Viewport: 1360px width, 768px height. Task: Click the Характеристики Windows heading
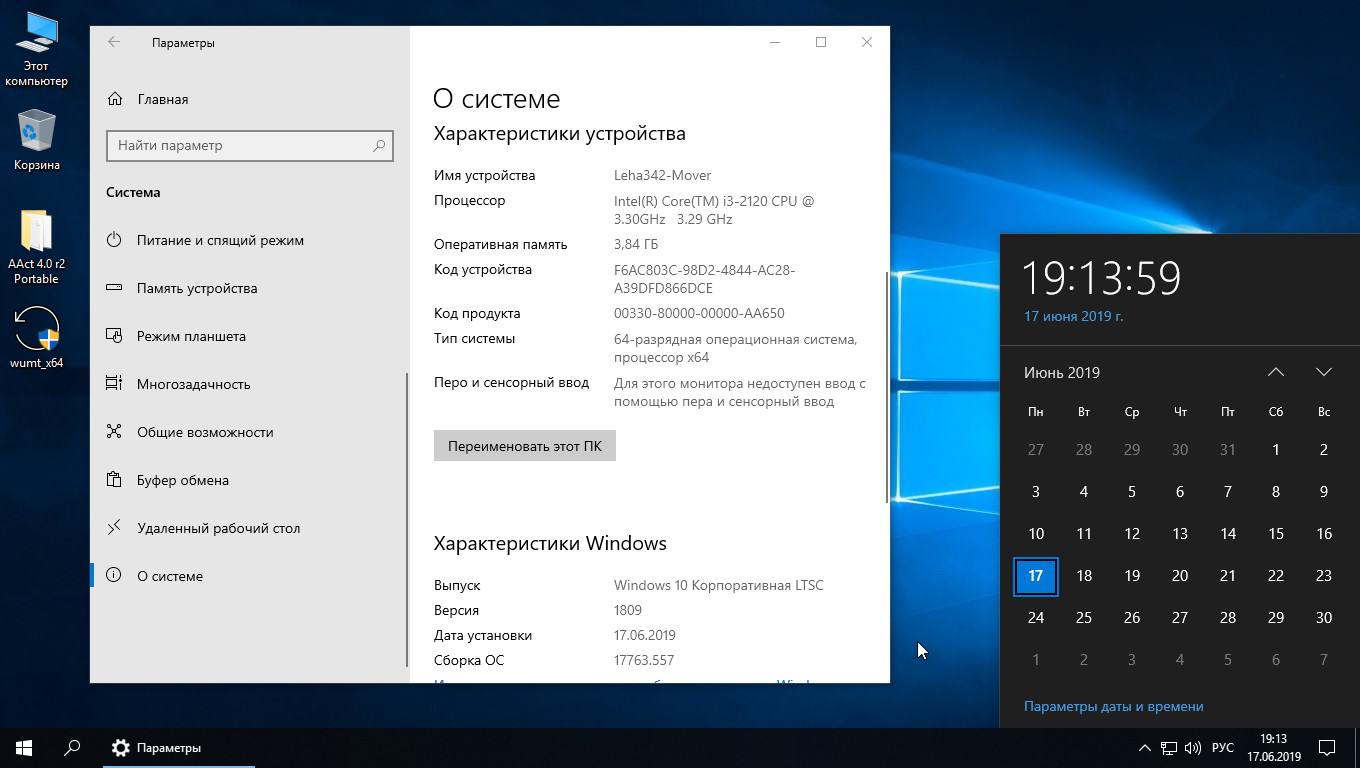point(550,543)
